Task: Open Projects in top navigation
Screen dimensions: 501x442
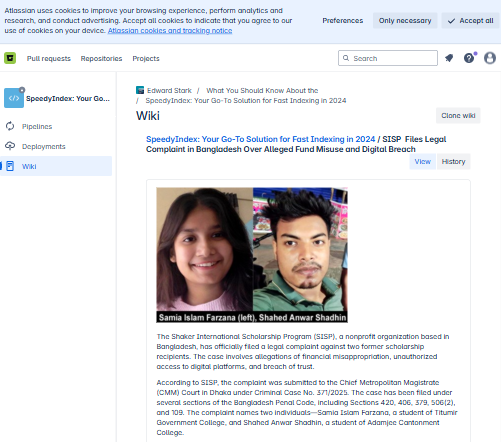Action: click(x=146, y=58)
